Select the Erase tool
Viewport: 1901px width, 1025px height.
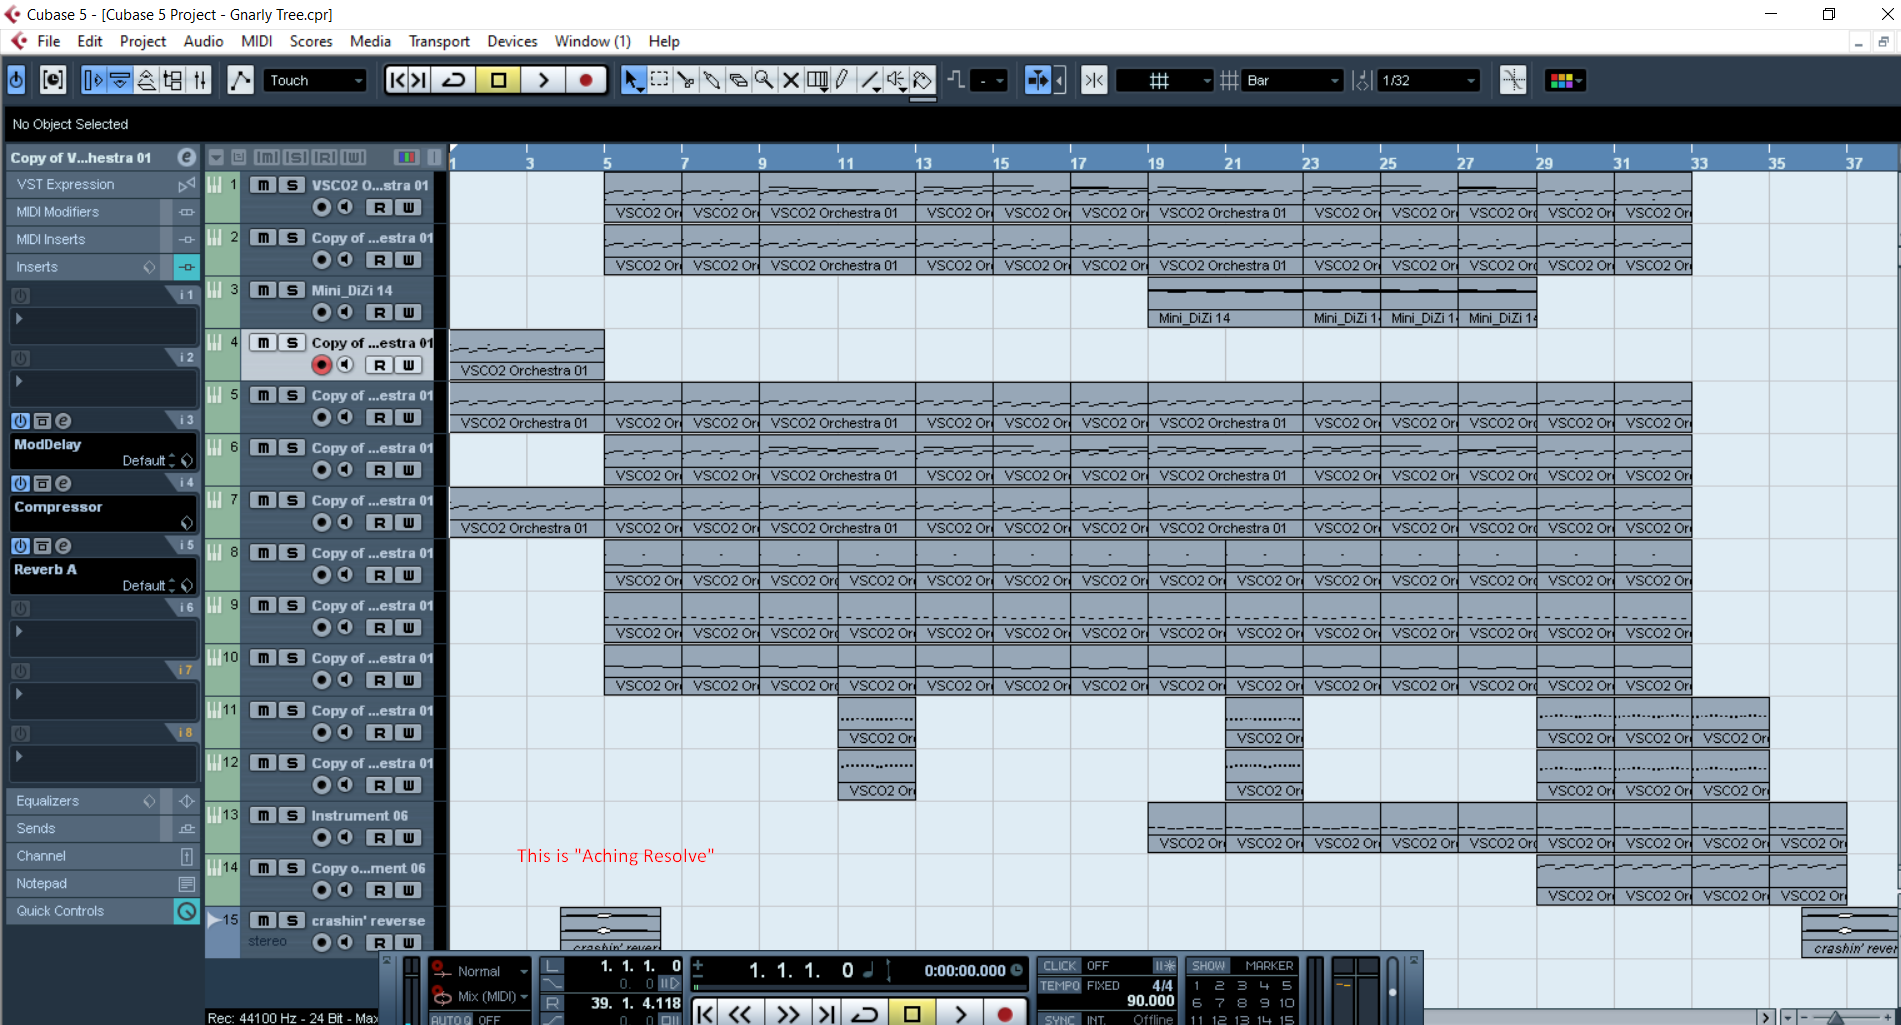738,80
